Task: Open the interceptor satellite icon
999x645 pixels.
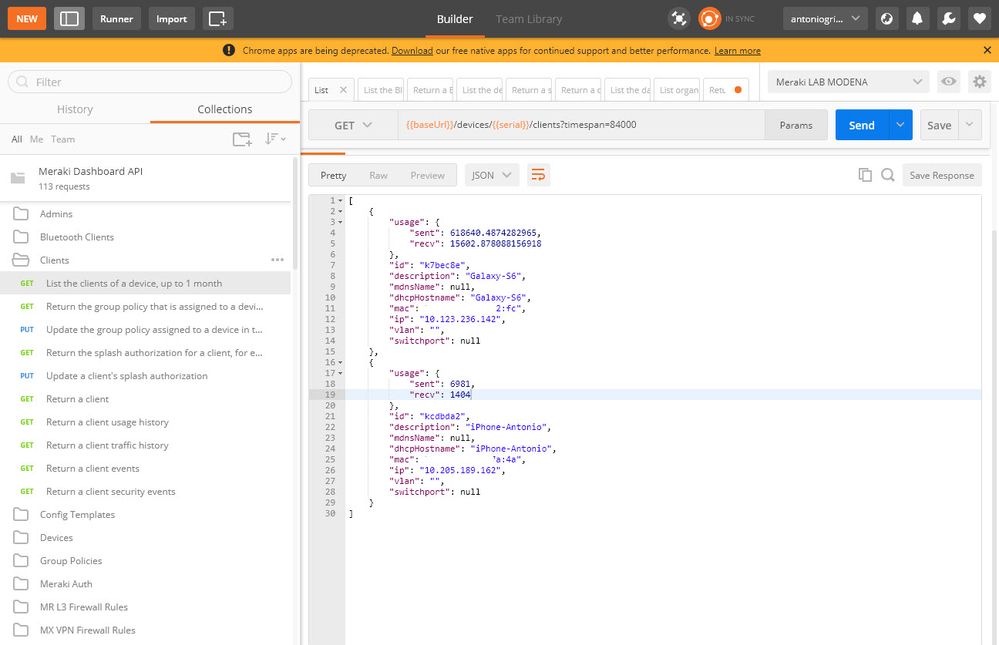Action: point(679,18)
